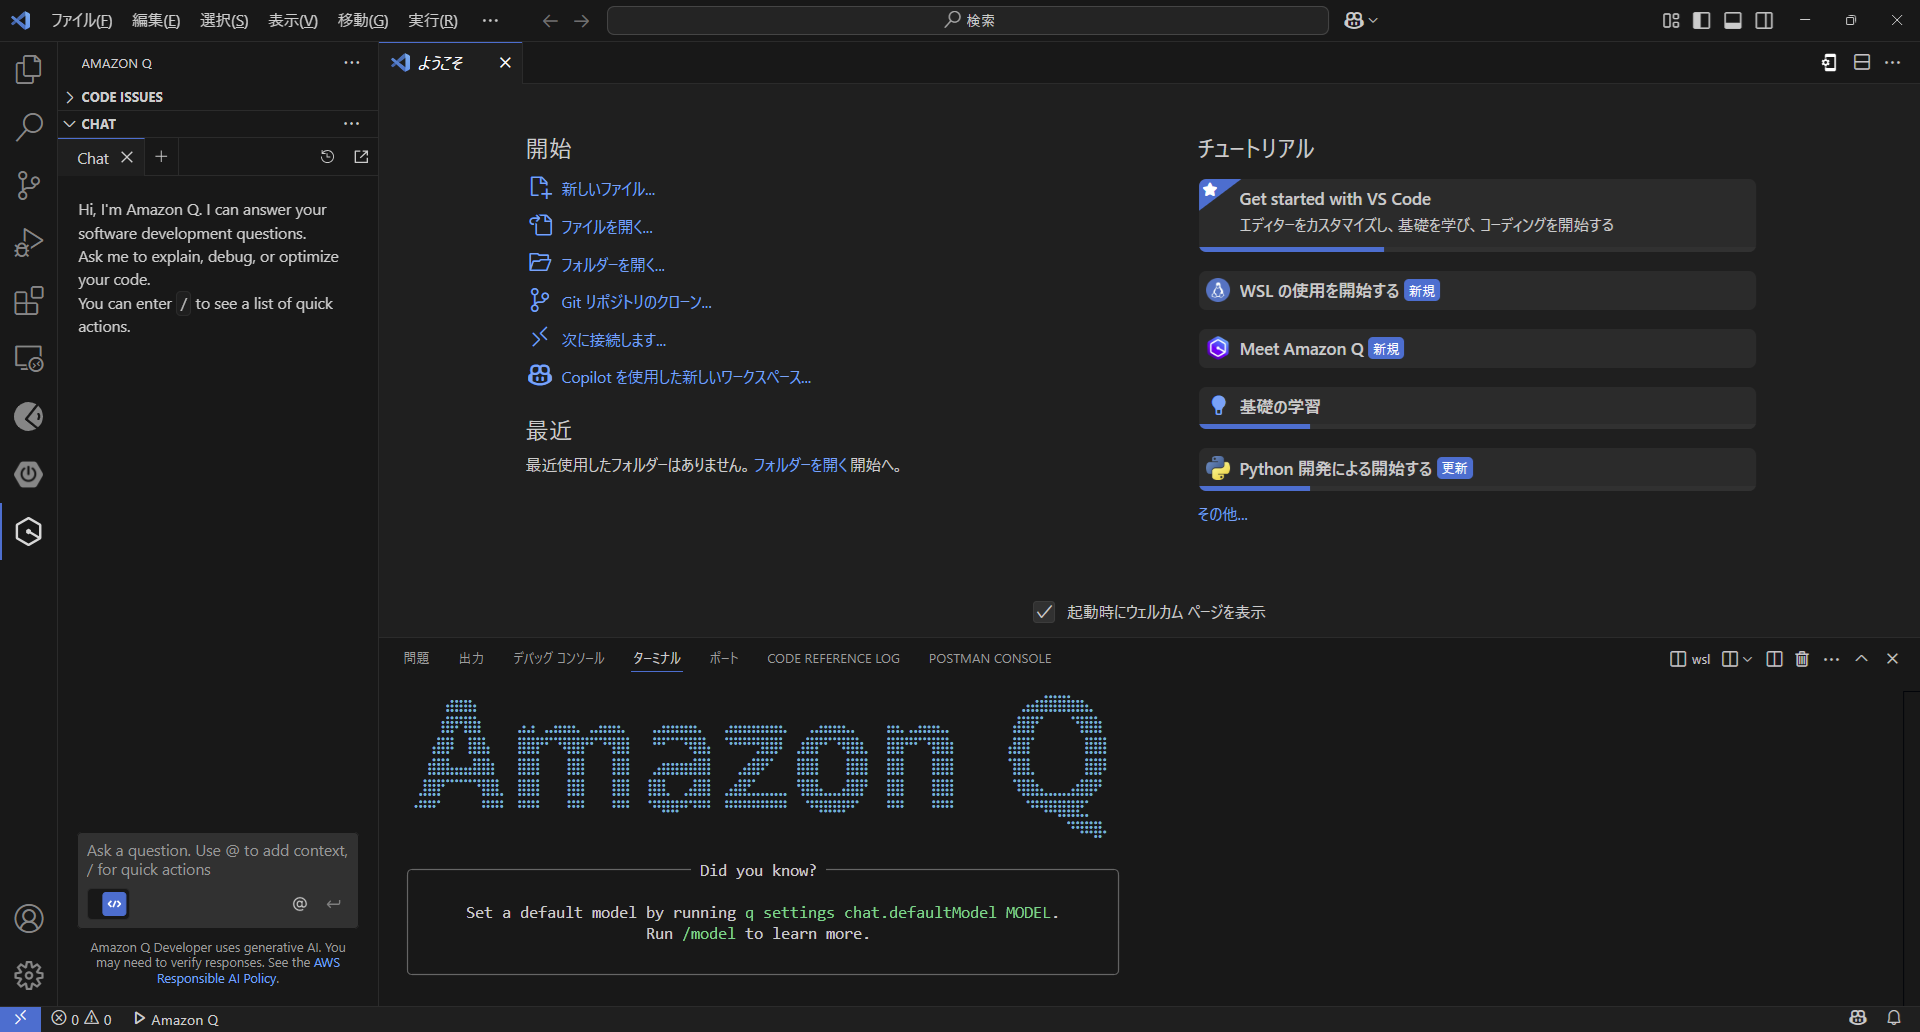
Task: Open the 編集(E) menu
Action: point(156,21)
